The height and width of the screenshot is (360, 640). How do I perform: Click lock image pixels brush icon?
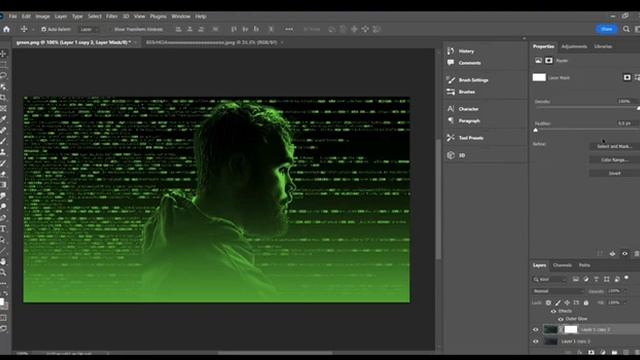click(558, 302)
